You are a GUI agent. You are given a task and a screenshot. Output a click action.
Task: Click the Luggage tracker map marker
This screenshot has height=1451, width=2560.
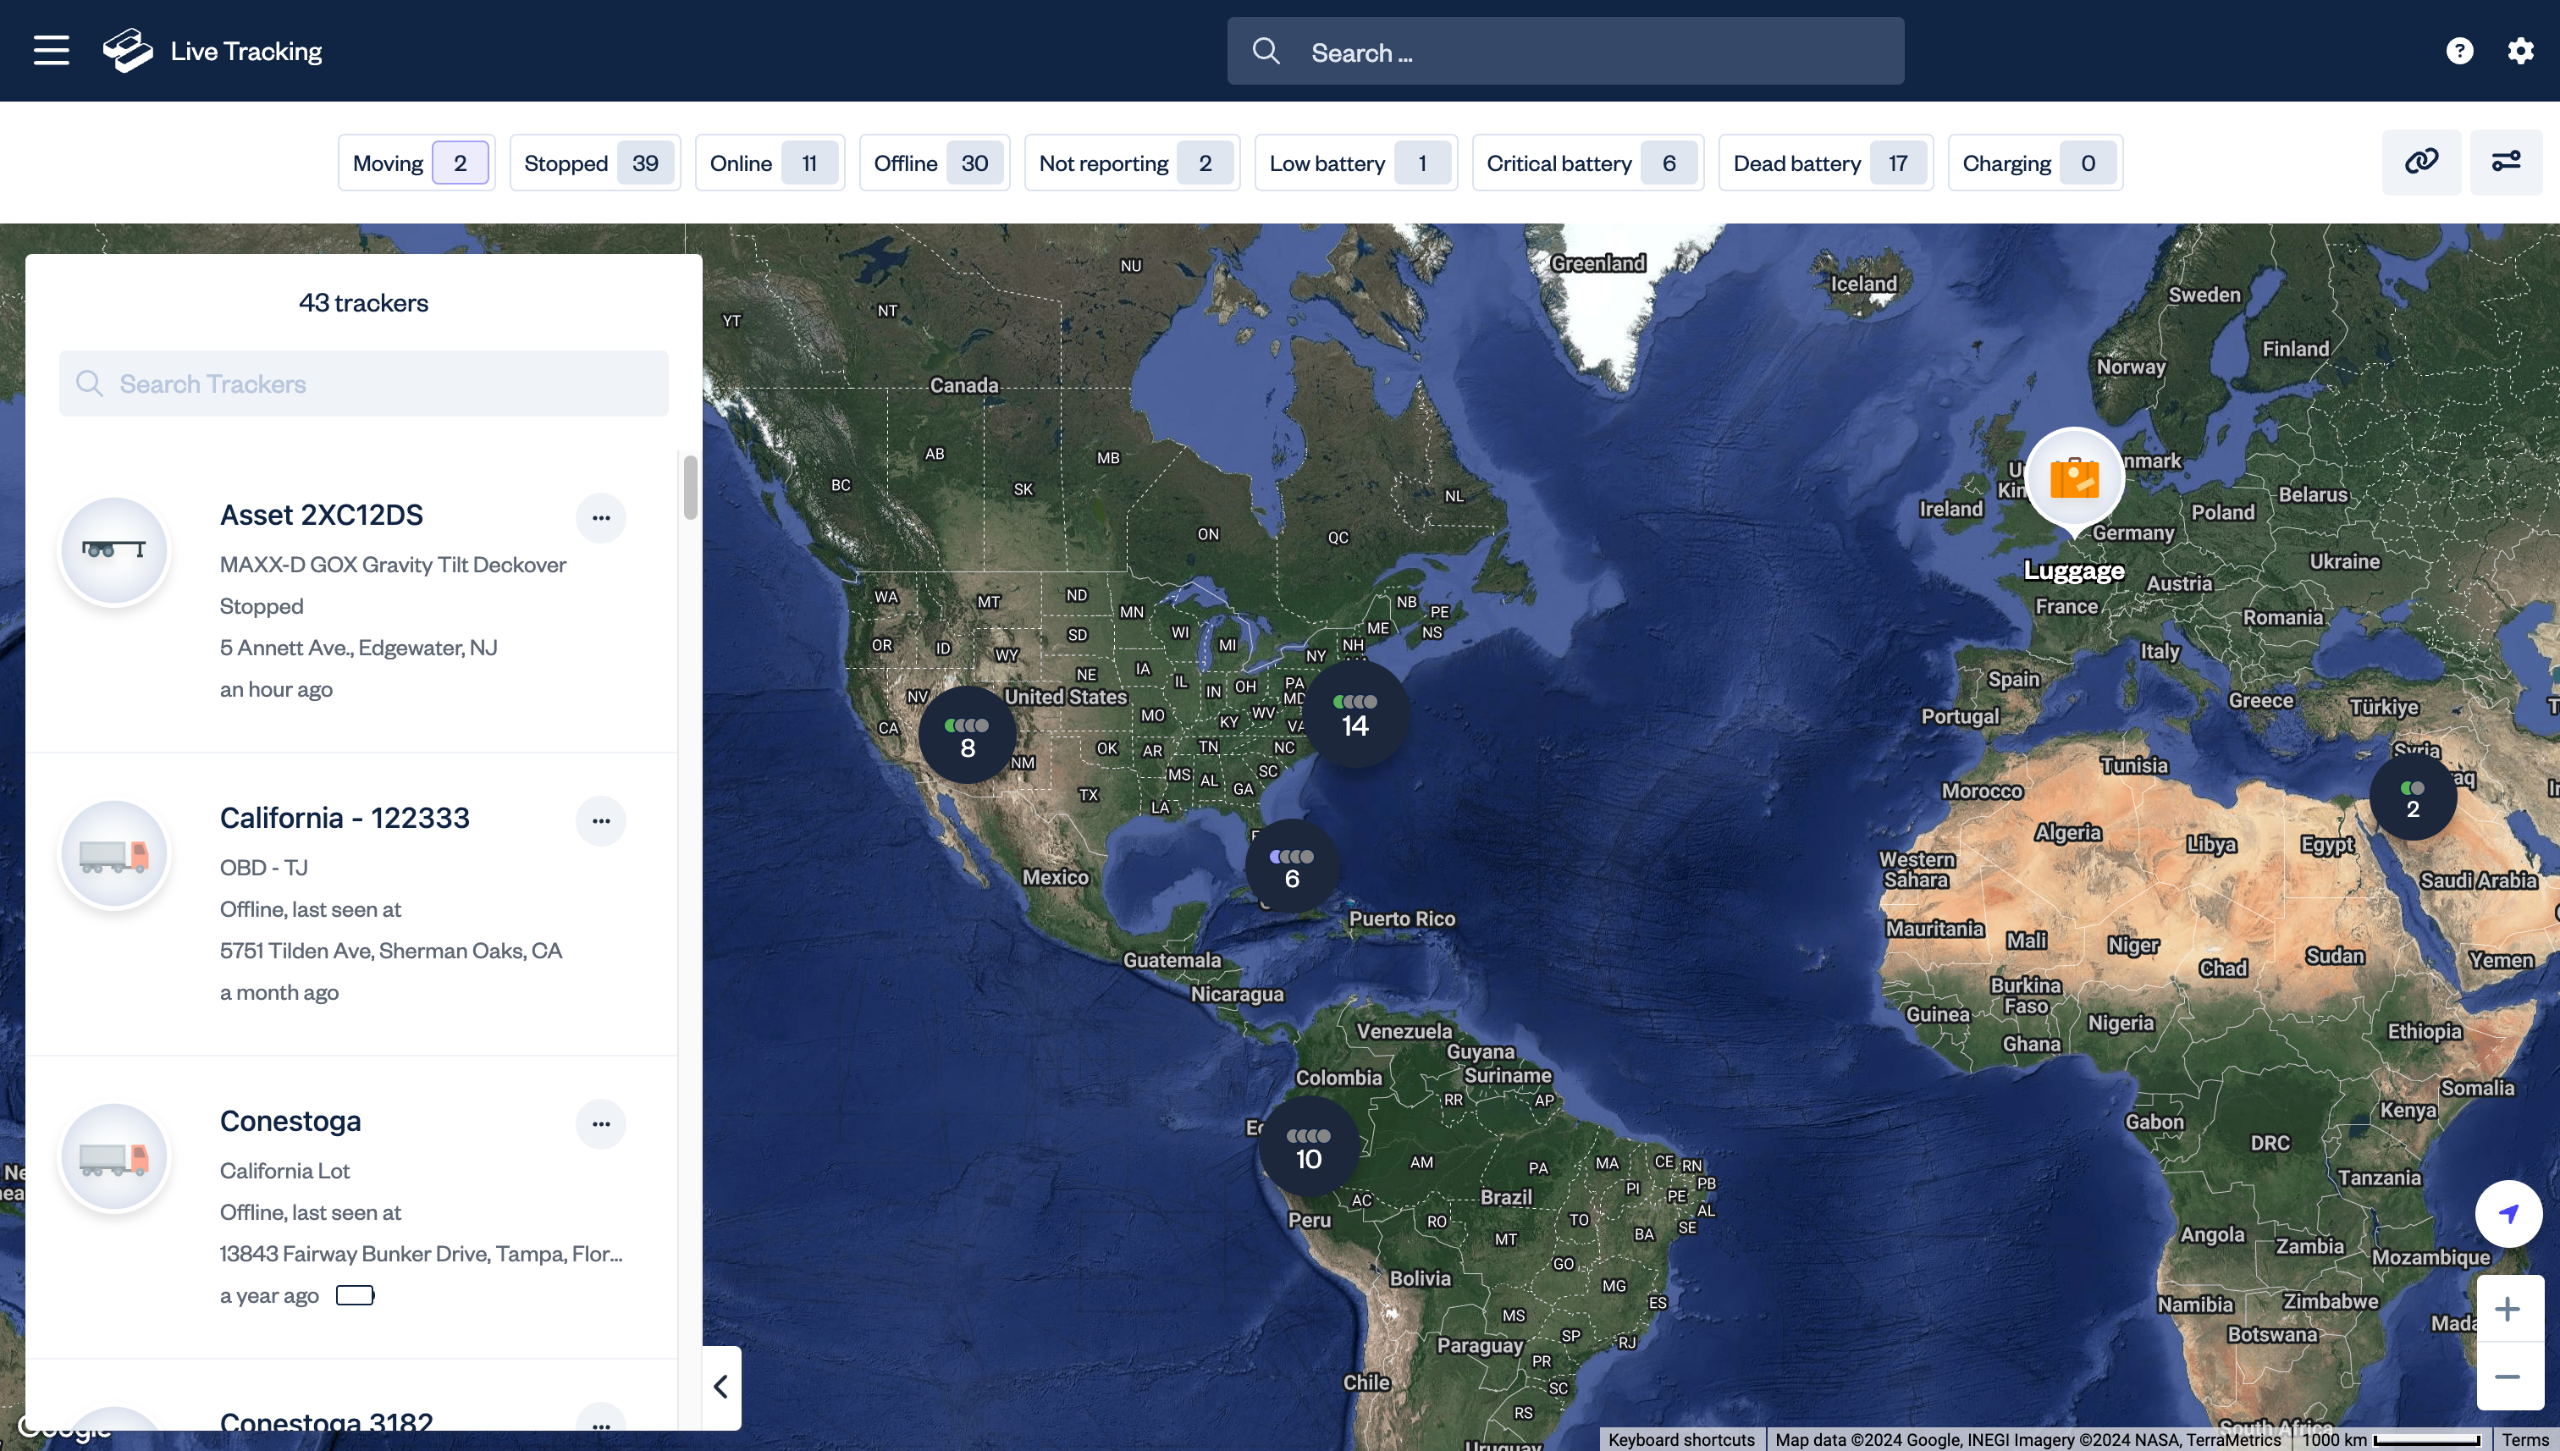point(2074,479)
